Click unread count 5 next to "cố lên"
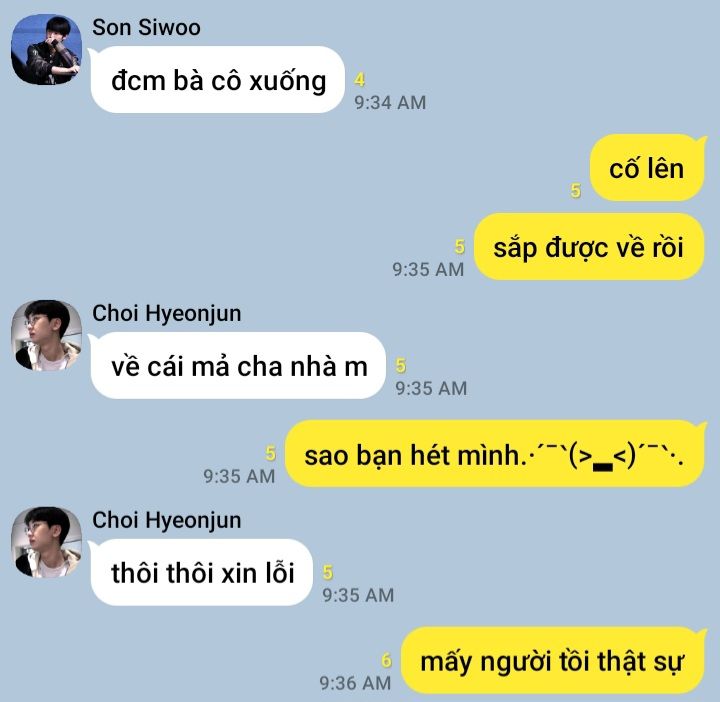The width and height of the screenshot is (720, 702). (576, 191)
